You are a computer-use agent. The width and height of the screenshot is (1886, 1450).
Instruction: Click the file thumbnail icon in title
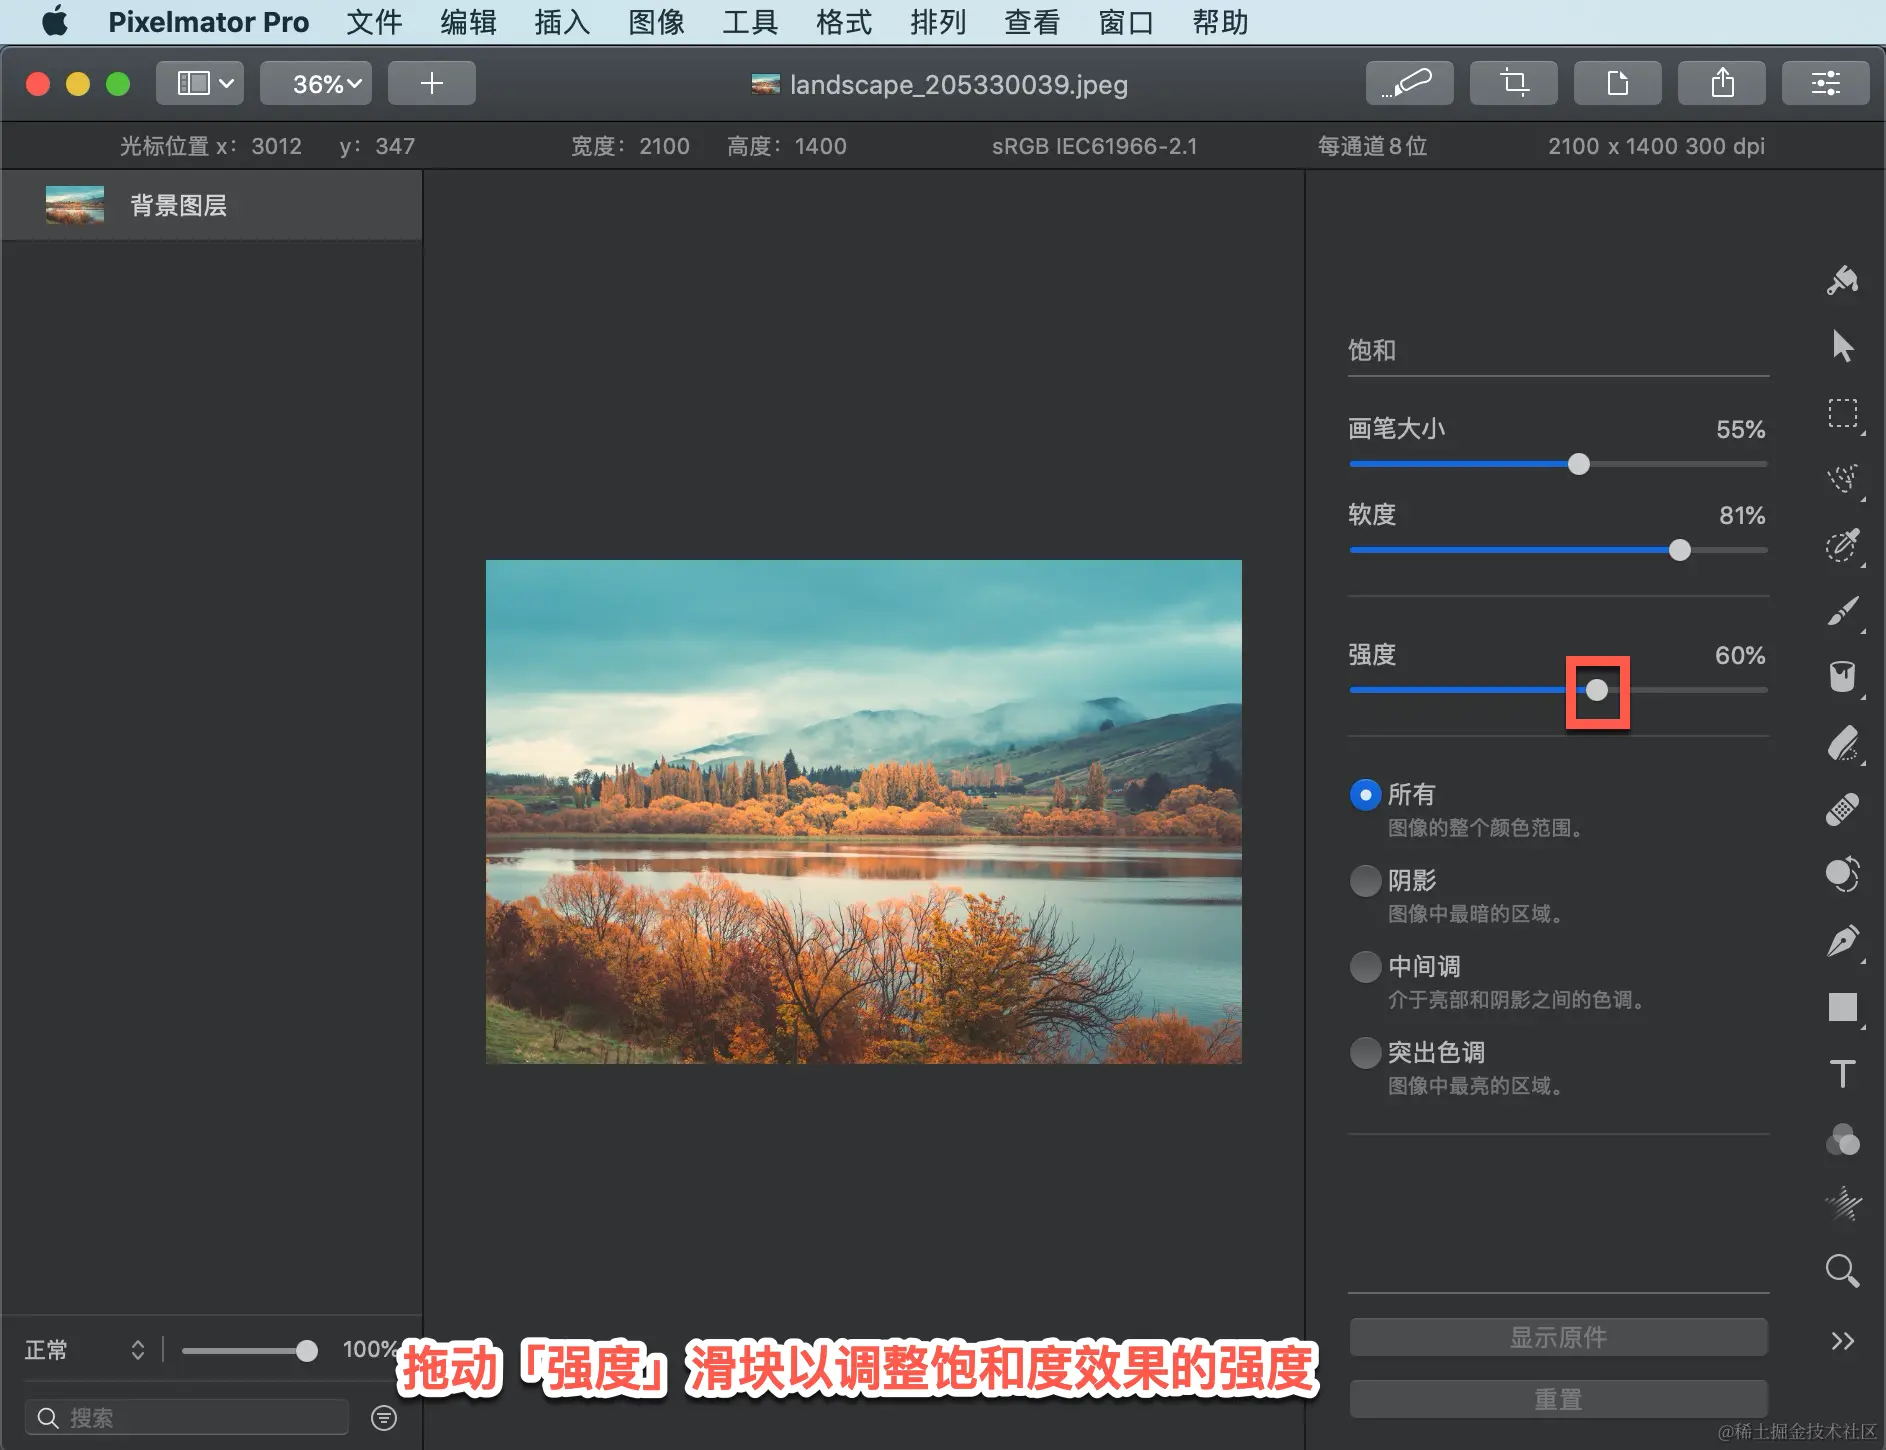765,84
